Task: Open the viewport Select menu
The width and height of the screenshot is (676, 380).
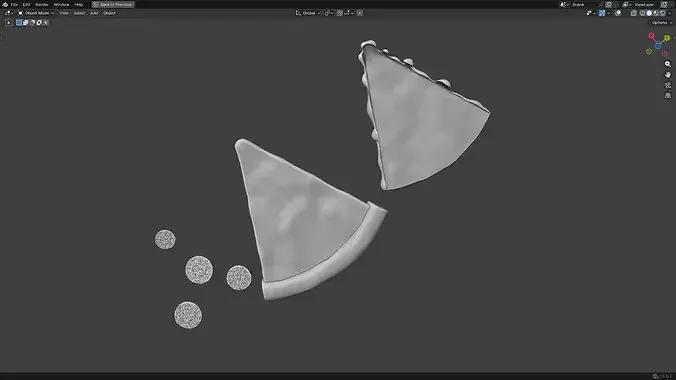Action: pos(79,13)
